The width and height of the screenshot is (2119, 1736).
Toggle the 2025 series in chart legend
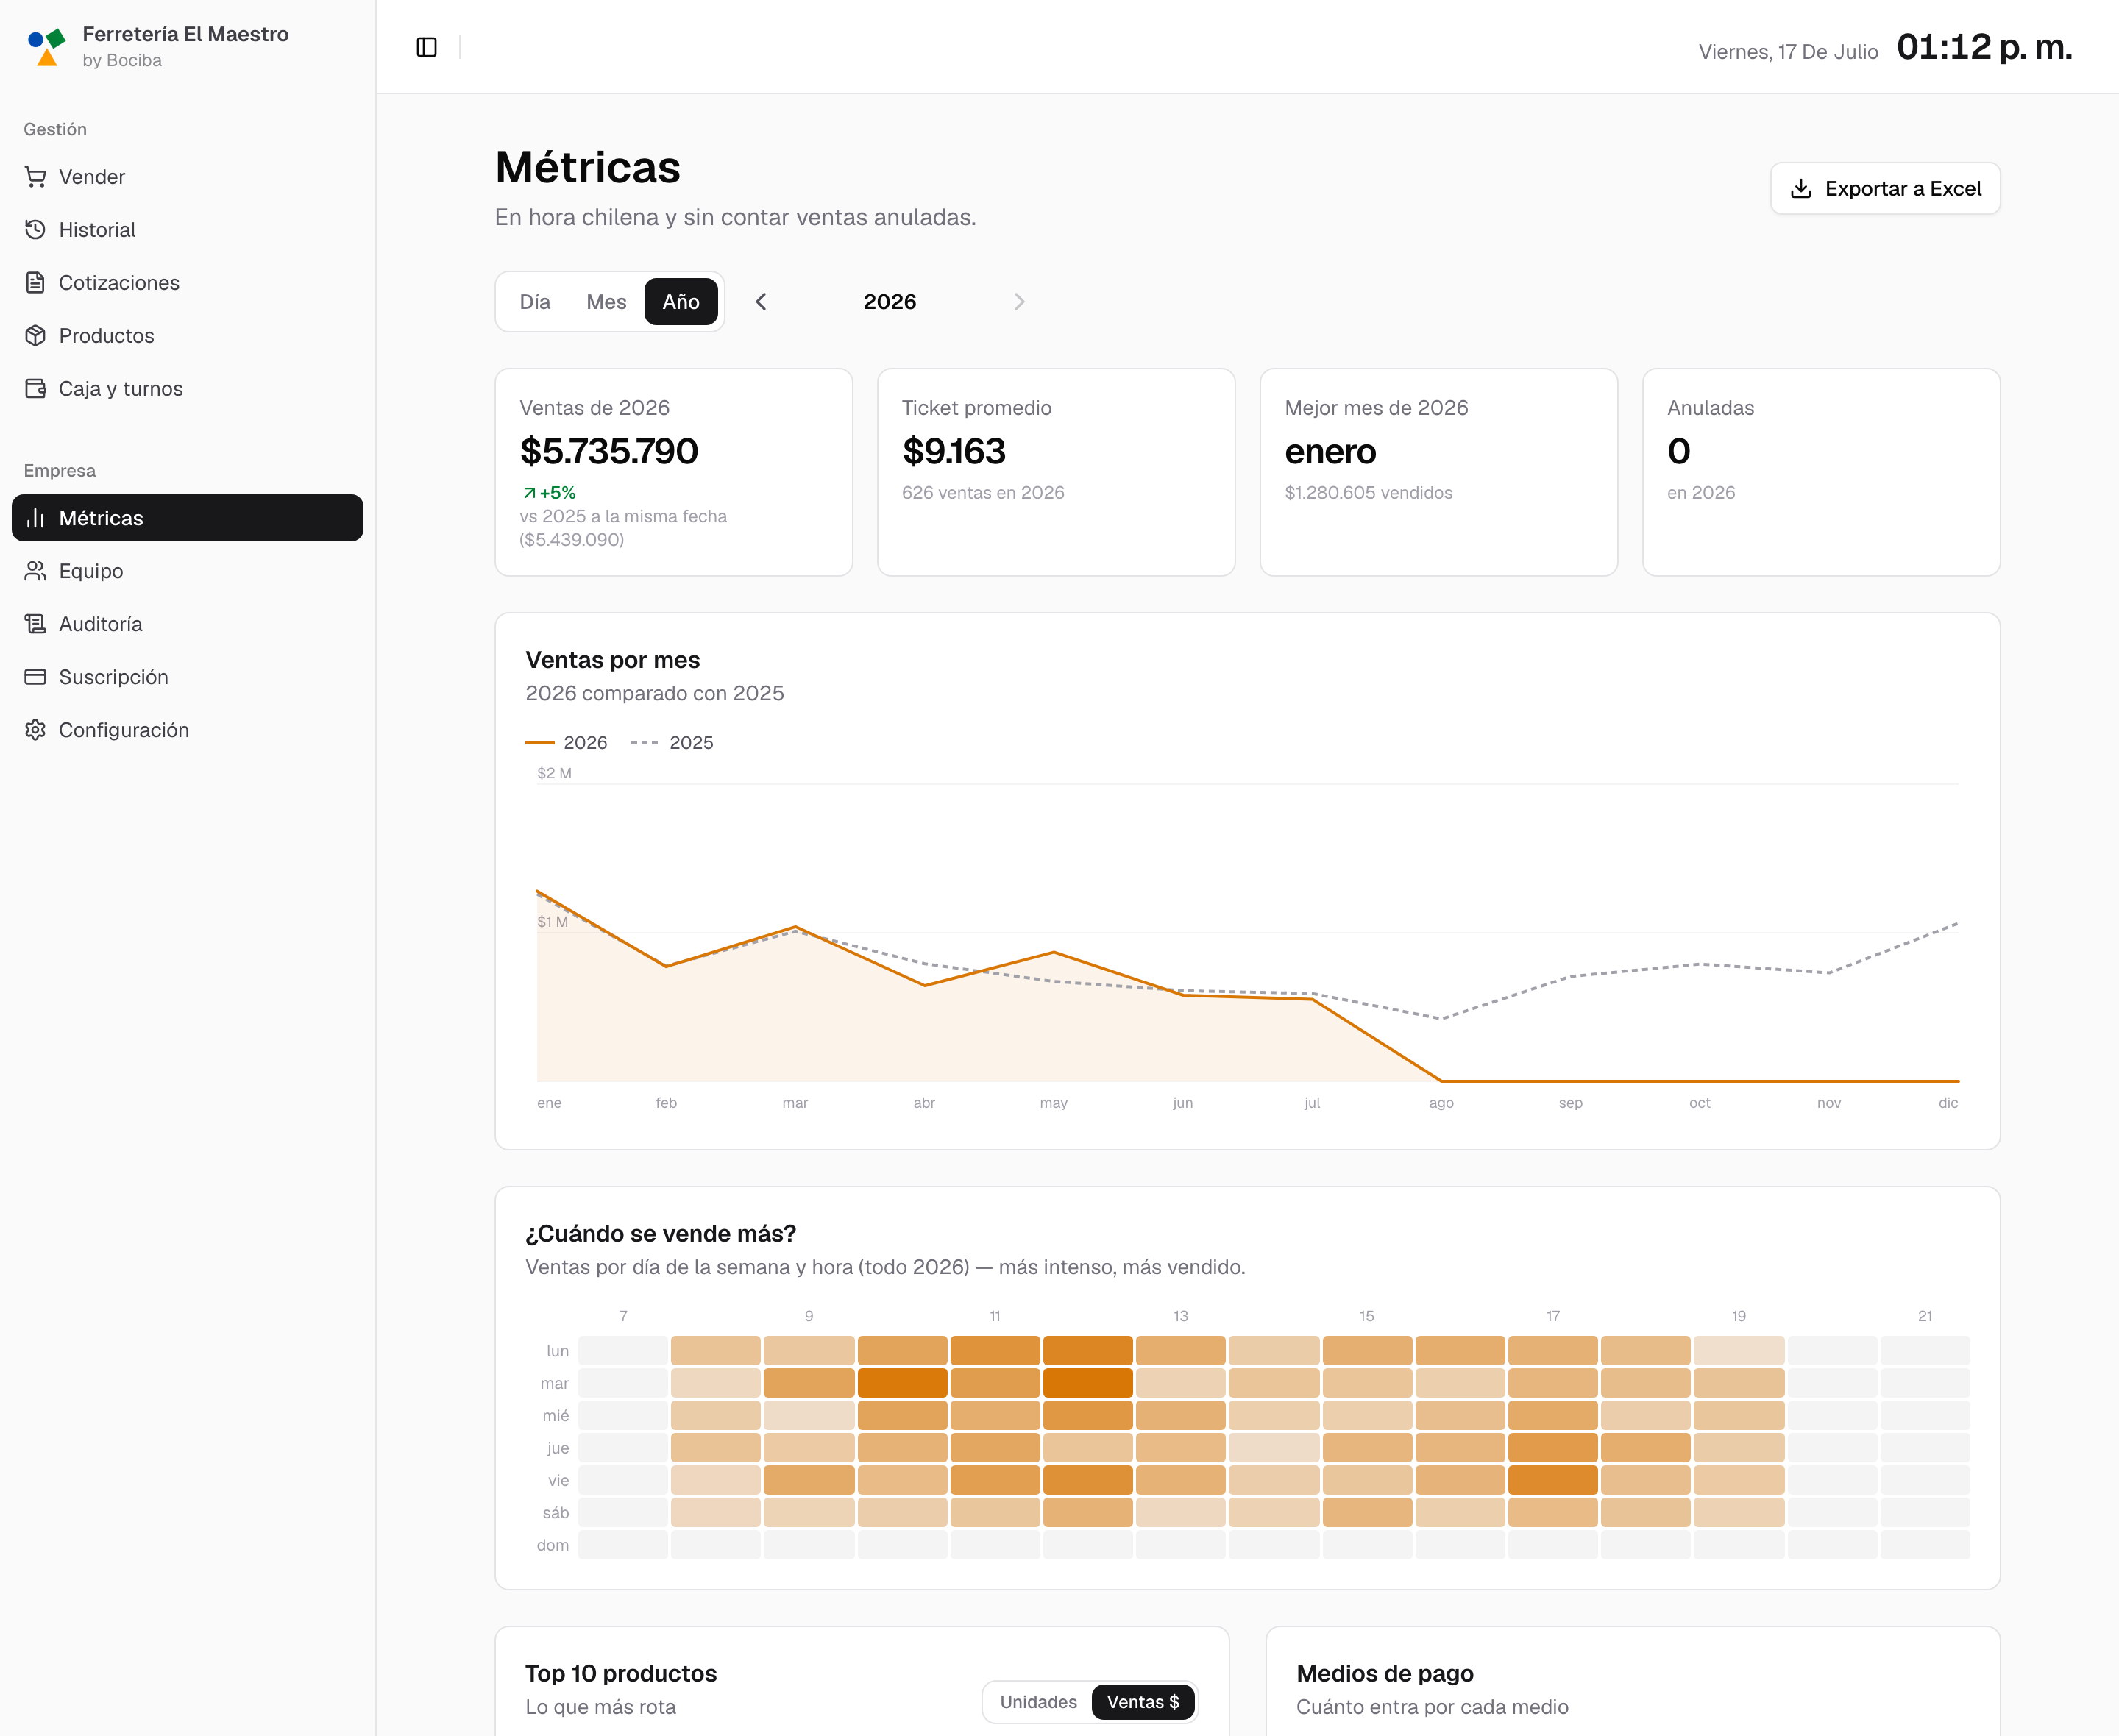coord(672,743)
